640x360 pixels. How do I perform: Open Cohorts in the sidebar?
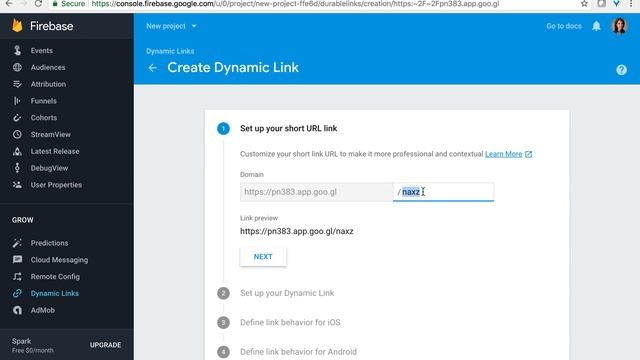(44, 118)
